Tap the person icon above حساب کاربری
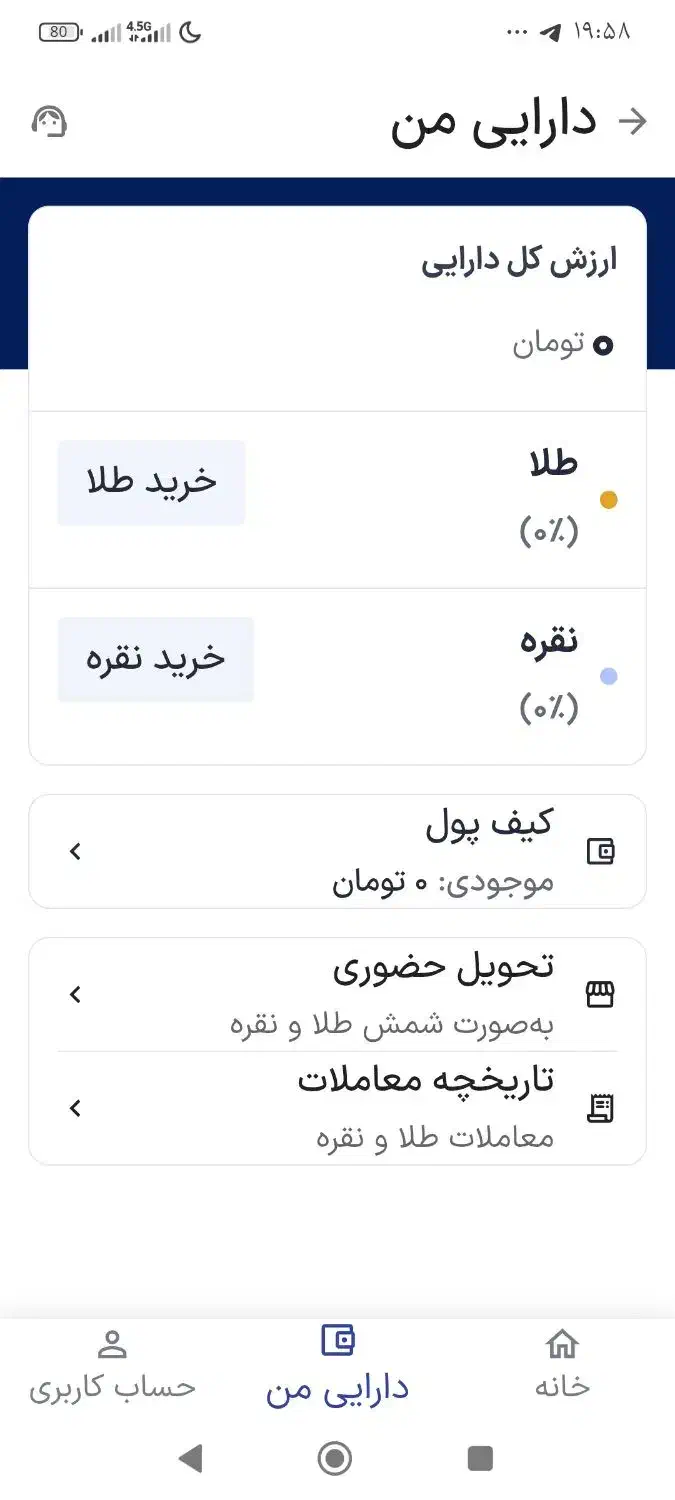 [x=112, y=1345]
